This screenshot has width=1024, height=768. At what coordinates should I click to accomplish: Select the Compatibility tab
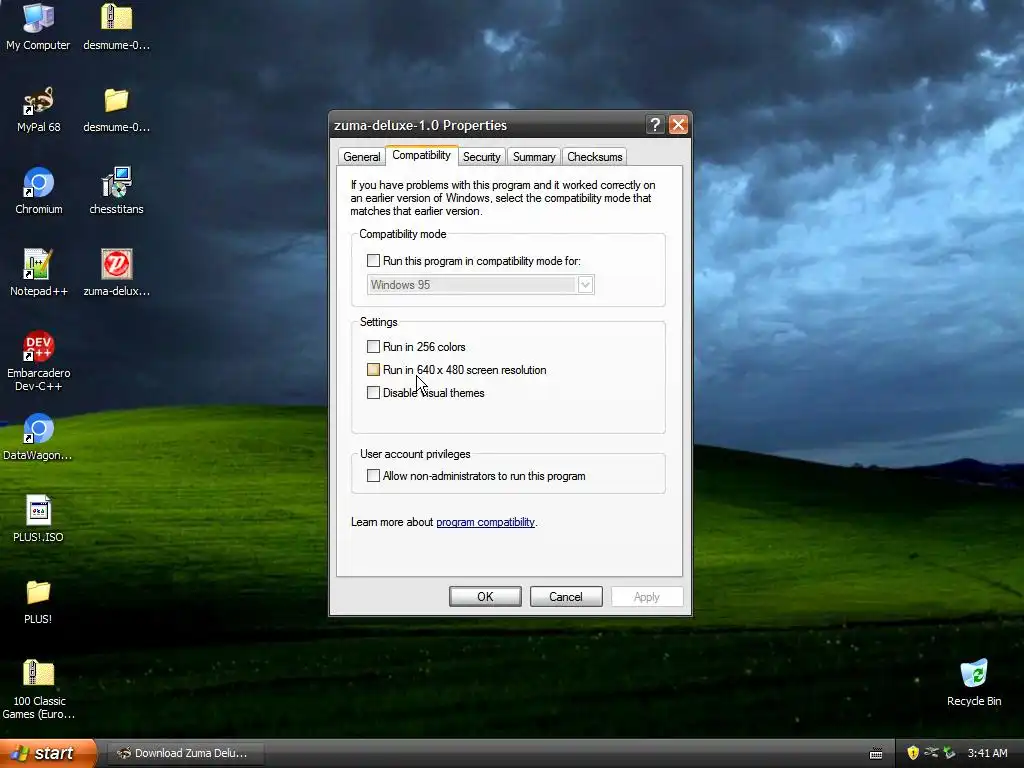421,155
